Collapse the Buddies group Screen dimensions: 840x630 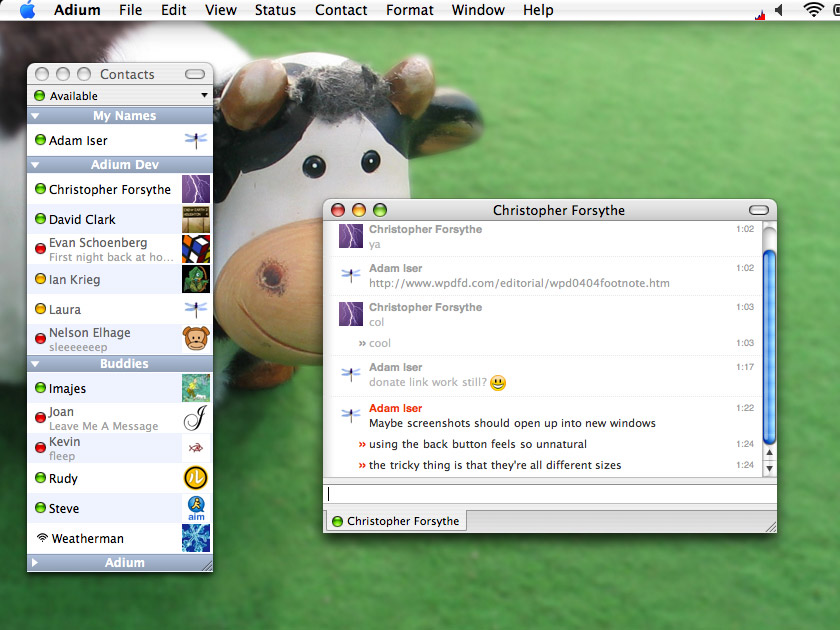[x=35, y=364]
